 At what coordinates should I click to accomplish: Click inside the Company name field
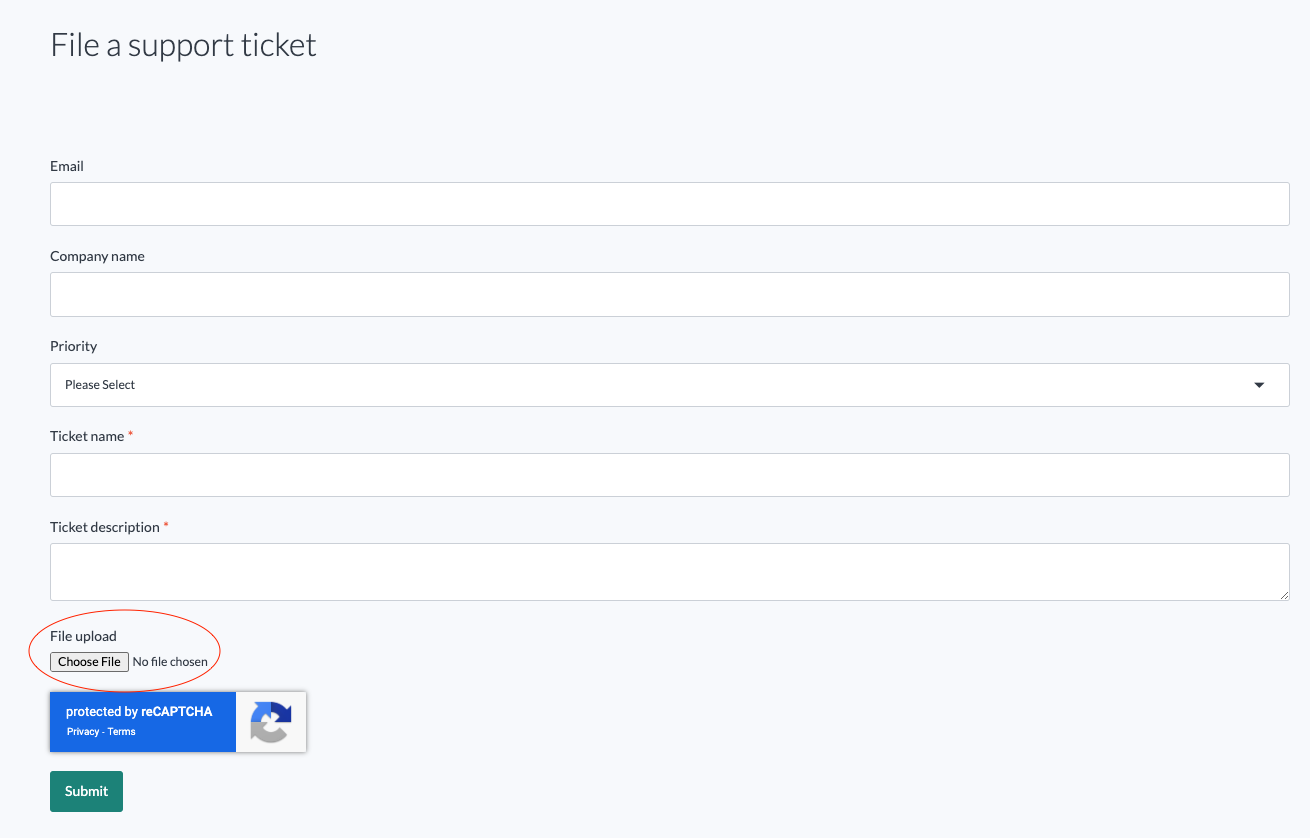pos(670,294)
